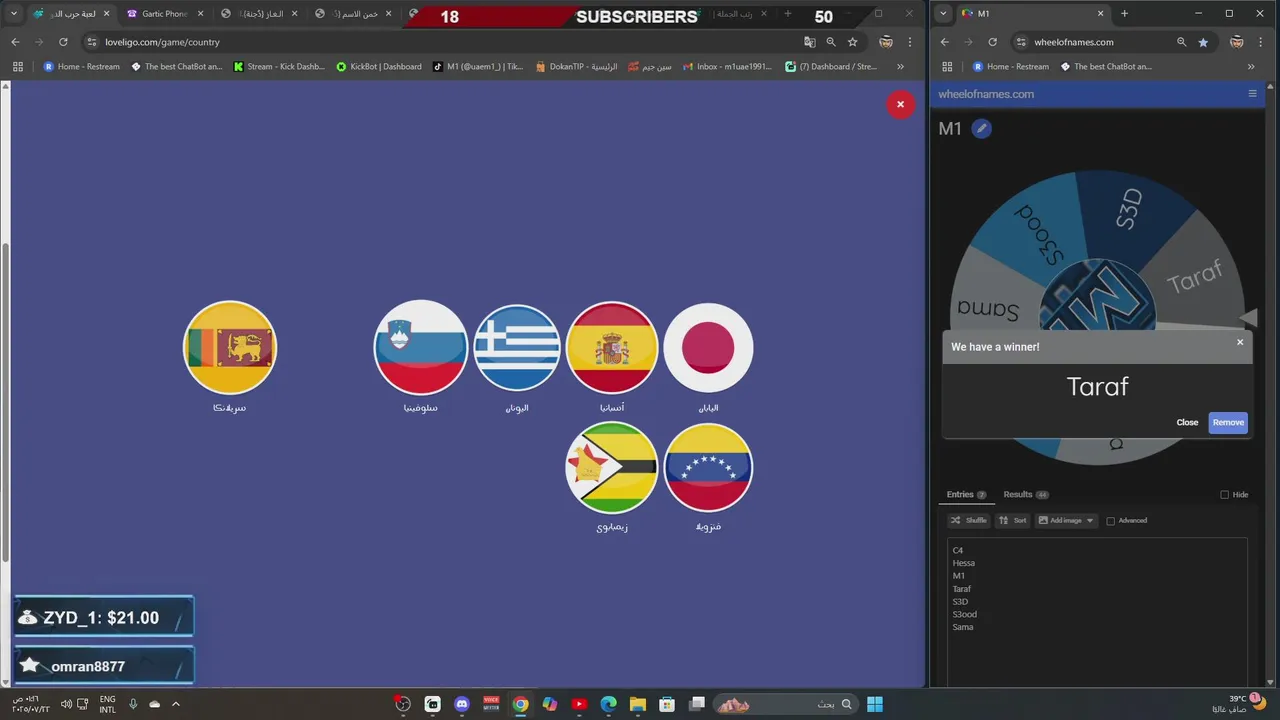This screenshot has height=720, width=1280.
Task: Shuffle the wheel entries
Action: pyautogui.click(x=968, y=520)
